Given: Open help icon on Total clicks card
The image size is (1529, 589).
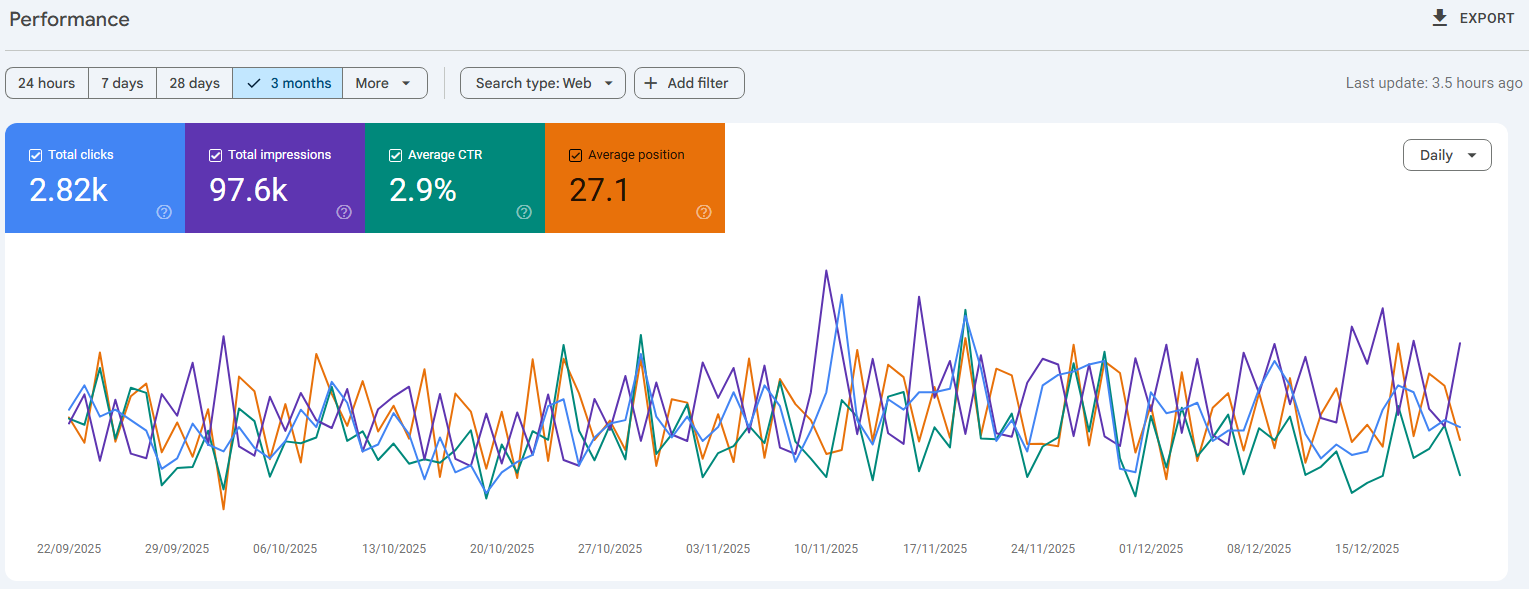Looking at the screenshot, I should (x=165, y=212).
